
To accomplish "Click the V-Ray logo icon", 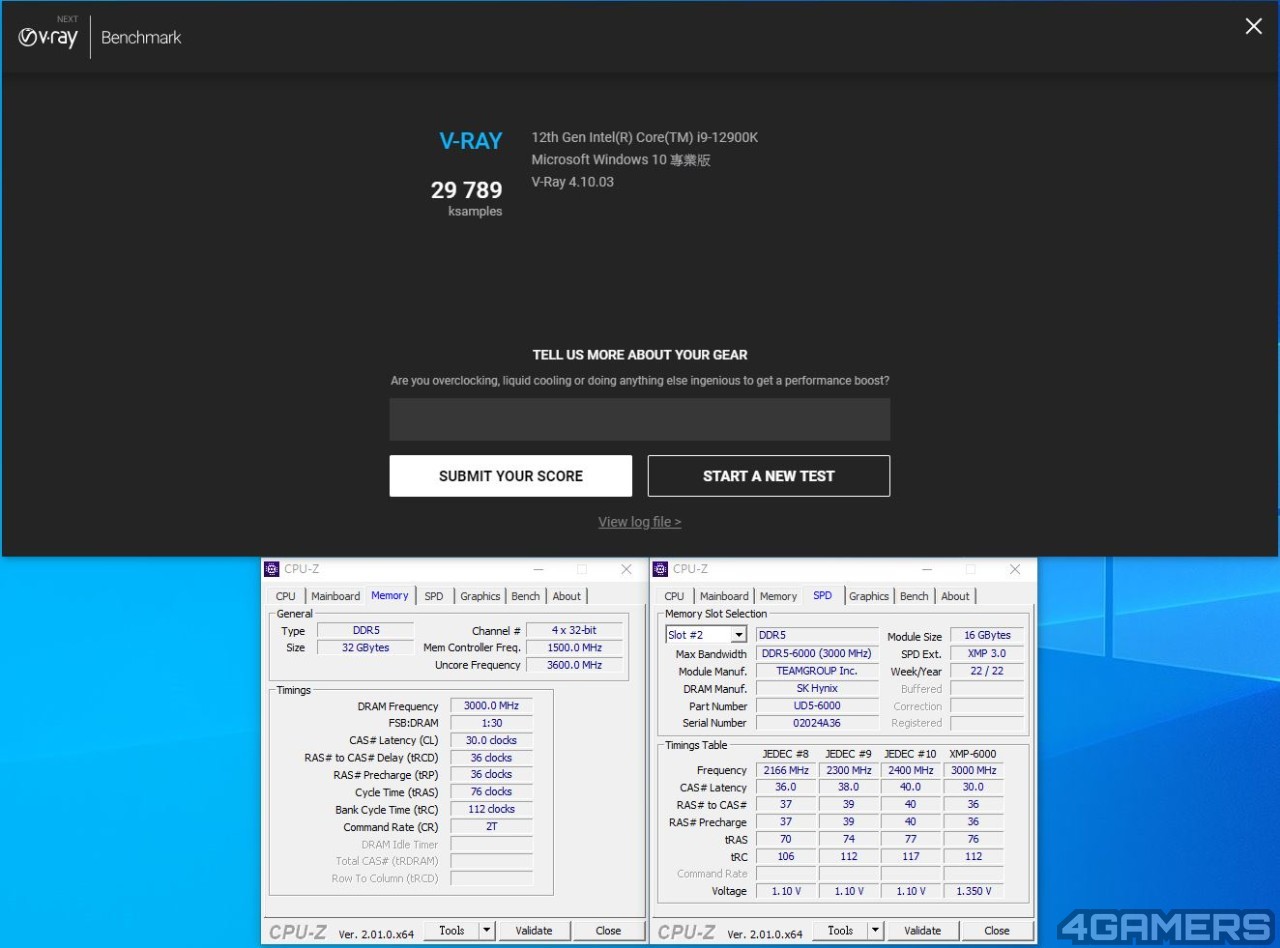I will [48, 38].
